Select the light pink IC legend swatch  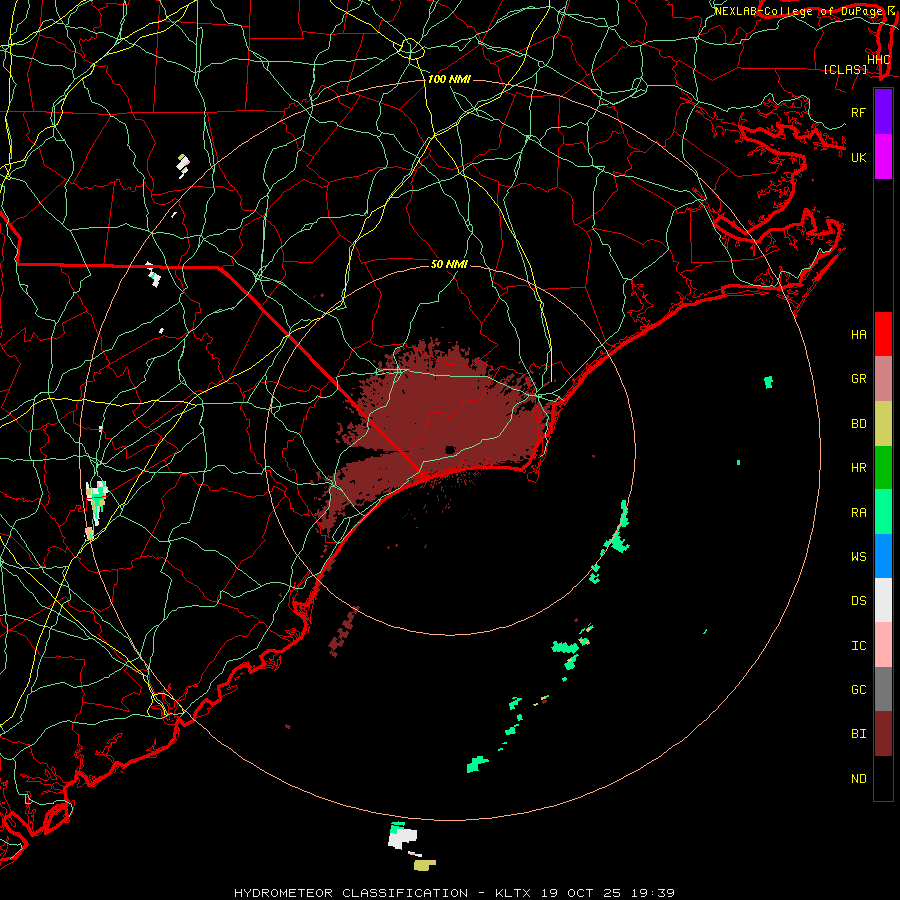pyautogui.click(x=883, y=645)
